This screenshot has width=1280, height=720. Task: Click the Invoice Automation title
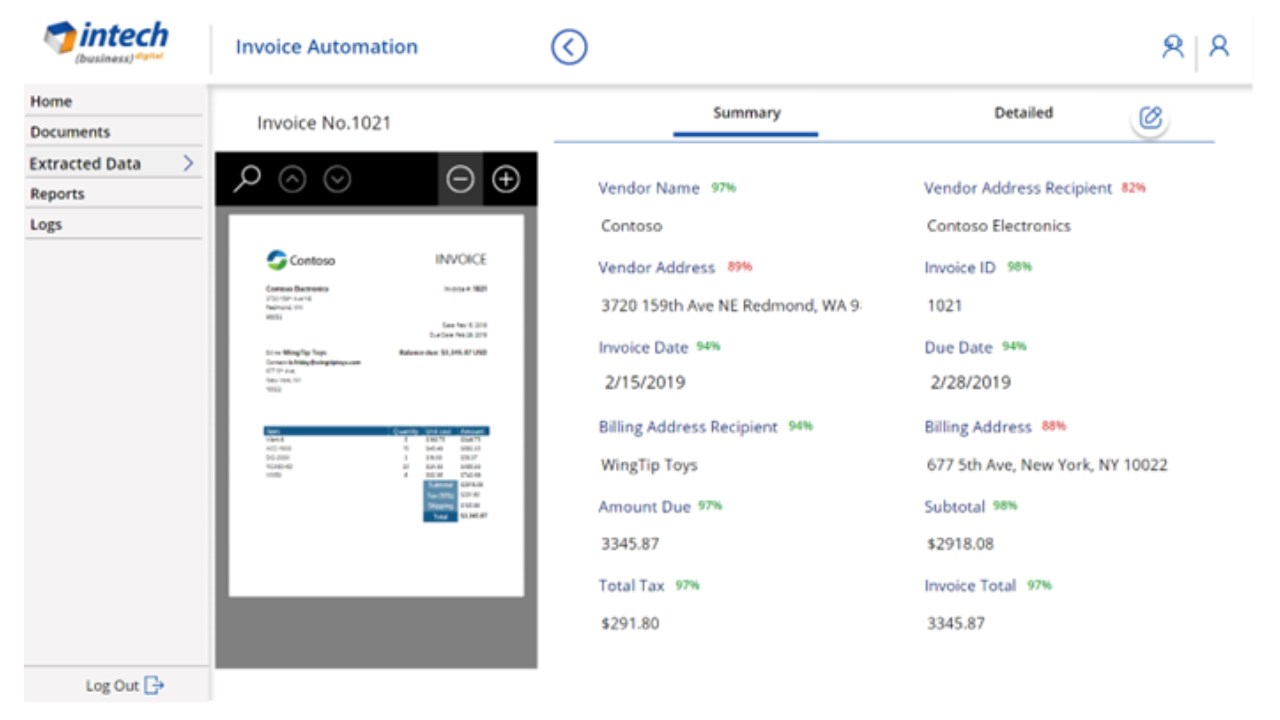pos(326,47)
